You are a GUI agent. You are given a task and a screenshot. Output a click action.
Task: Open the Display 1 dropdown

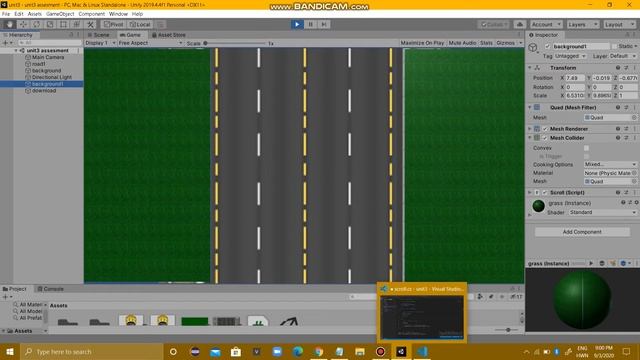pyautogui.click(x=100, y=43)
